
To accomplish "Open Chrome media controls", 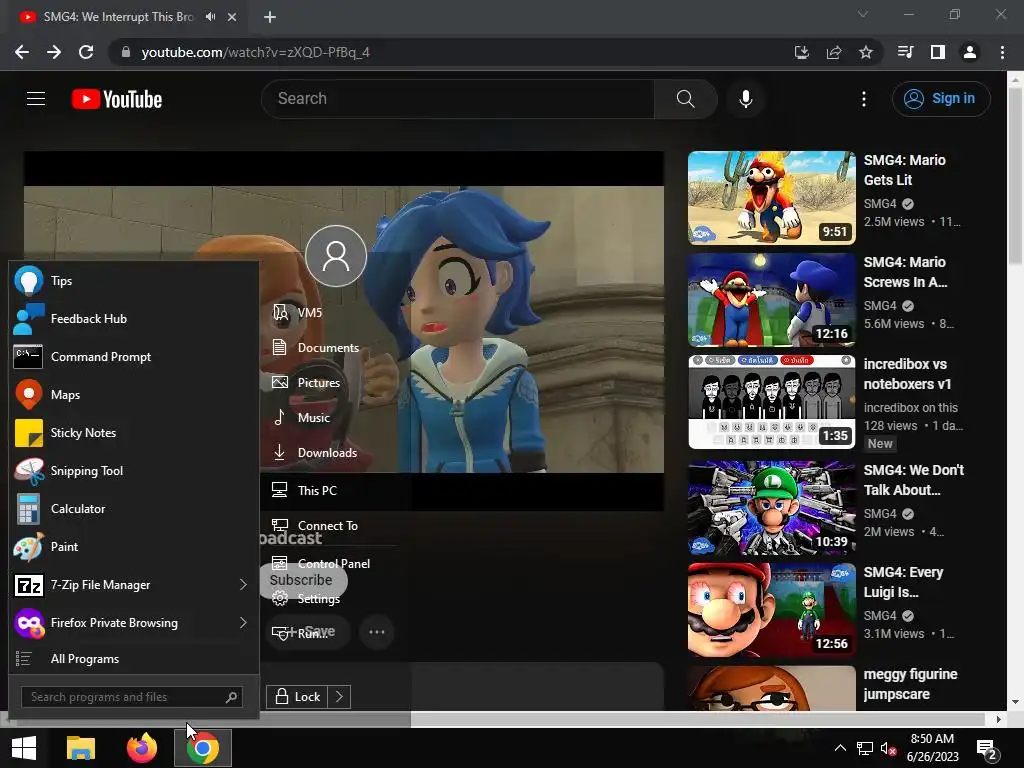I will [905, 52].
